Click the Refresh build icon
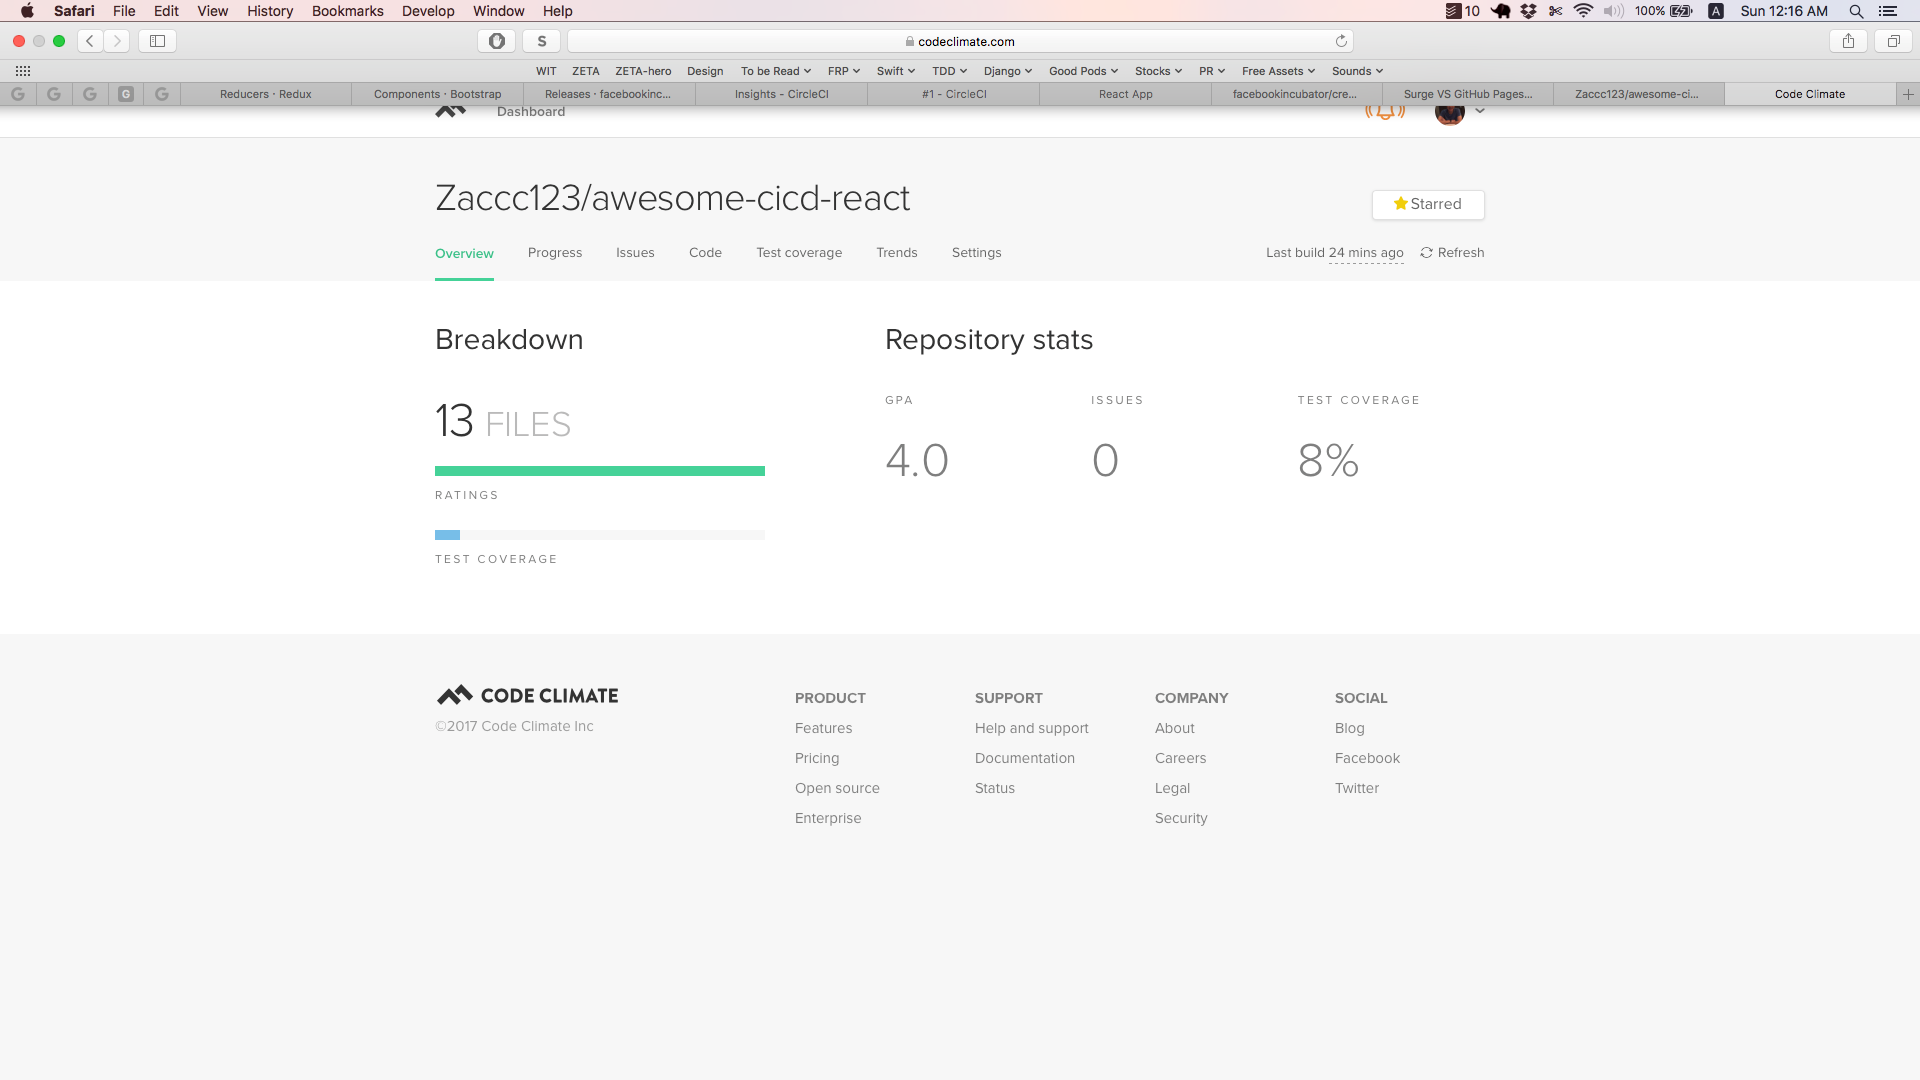The height and width of the screenshot is (1080, 1920). [1426, 253]
